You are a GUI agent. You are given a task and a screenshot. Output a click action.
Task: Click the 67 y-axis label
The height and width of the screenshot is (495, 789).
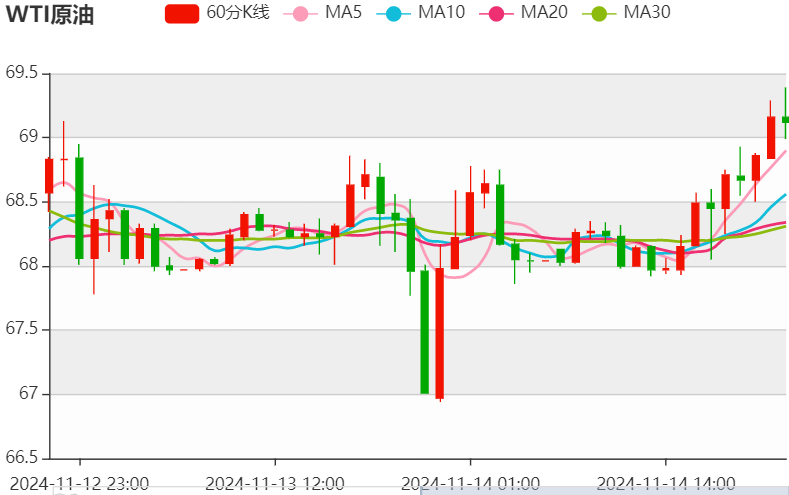28,393
